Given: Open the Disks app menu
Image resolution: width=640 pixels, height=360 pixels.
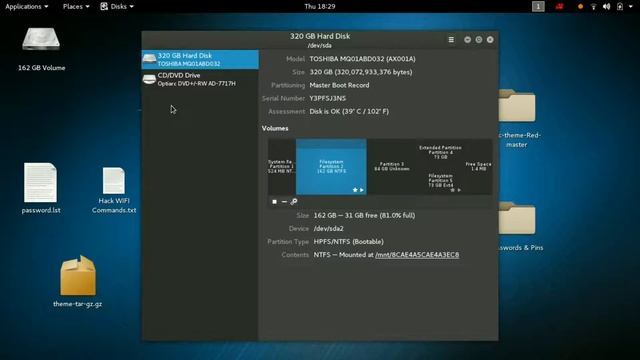Looking at the screenshot, I should [117, 7].
